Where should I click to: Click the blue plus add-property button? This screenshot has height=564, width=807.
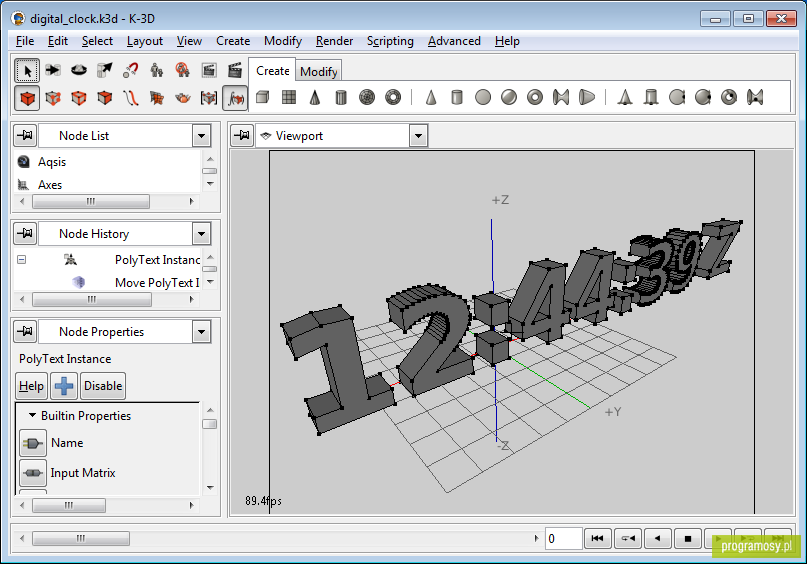click(x=64, y=386)
